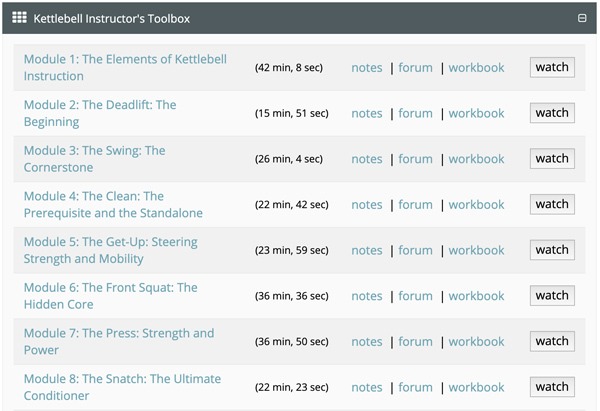Open the workbook for Module 7 Press
Viewport: 600px width, 411px height.
(476, 342)
